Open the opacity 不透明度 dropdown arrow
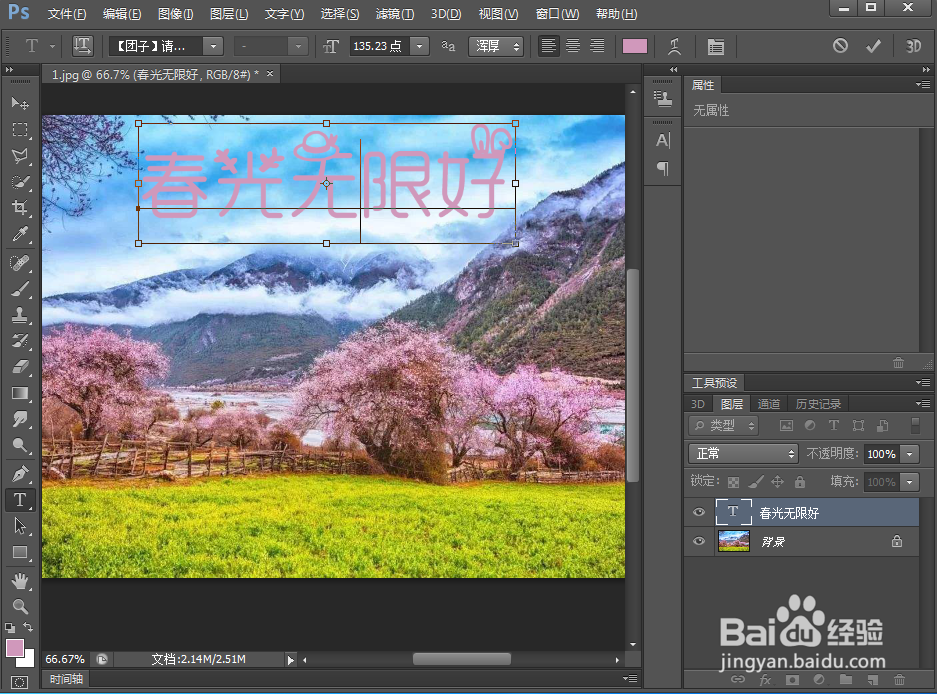This screenshot has height=694, width=937. 910,454
